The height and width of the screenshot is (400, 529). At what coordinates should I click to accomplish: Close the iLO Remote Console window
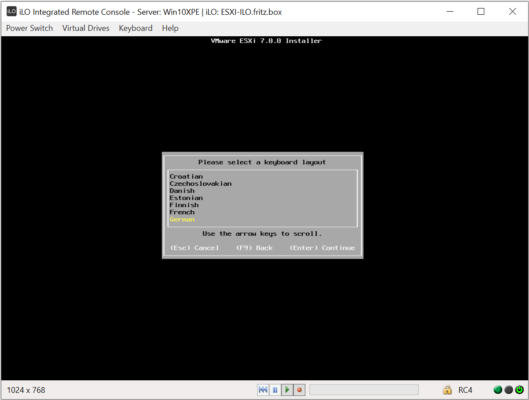[x=512, y=11]
